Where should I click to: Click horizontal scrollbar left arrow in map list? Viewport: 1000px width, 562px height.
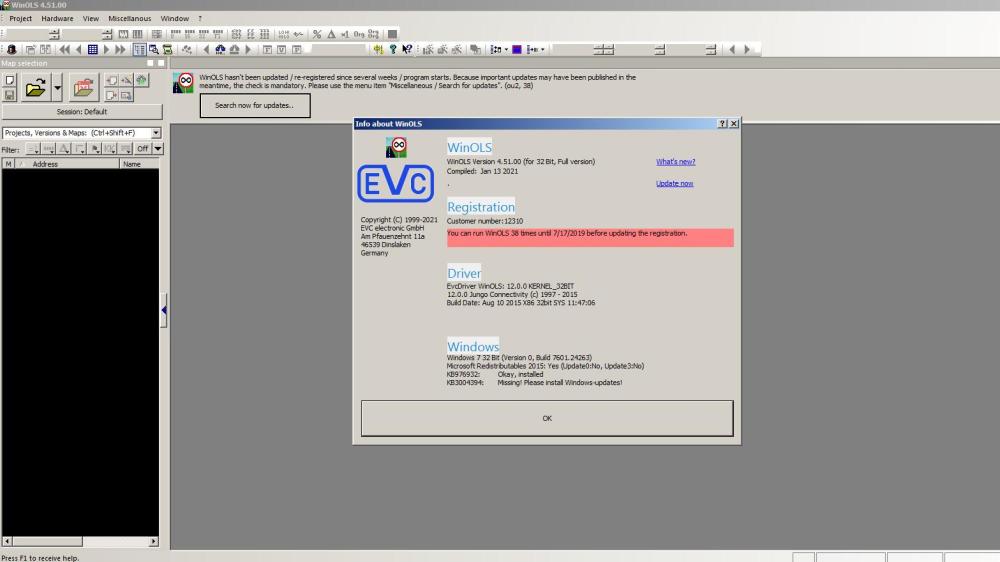[x=7, y=542]
